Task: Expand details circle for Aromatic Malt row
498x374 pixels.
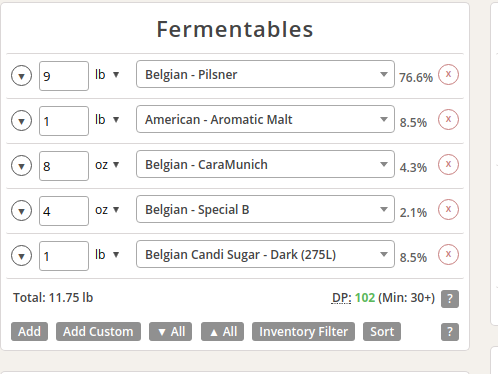Action: click(22, 121)
